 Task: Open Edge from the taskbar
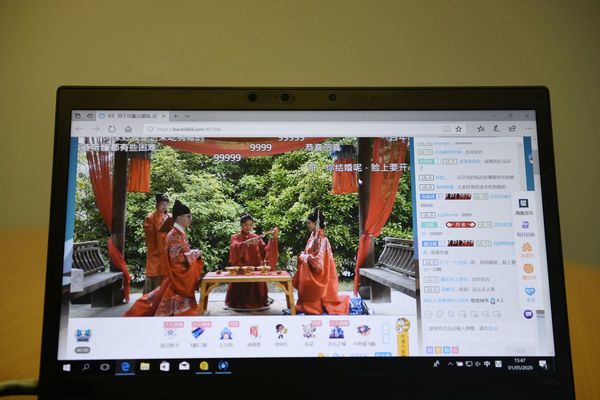pos(125,367)
